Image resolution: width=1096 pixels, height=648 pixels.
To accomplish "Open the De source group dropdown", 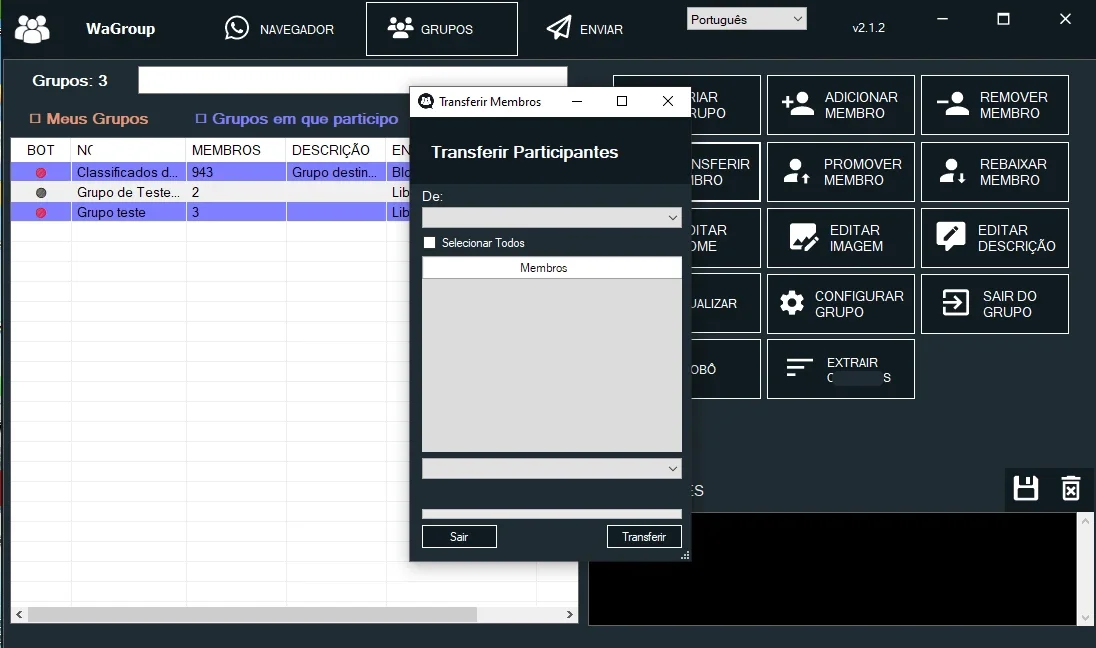I will coord(551,217).
